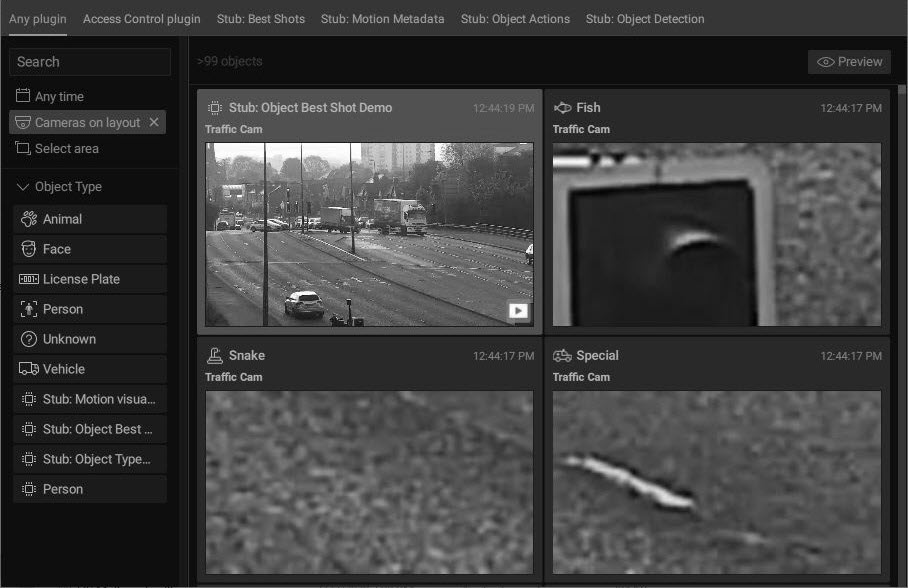The height and width of the screenshot is (588, 908).
Task: Collapse the Object Type section
Action: click(x=22, y=186)
